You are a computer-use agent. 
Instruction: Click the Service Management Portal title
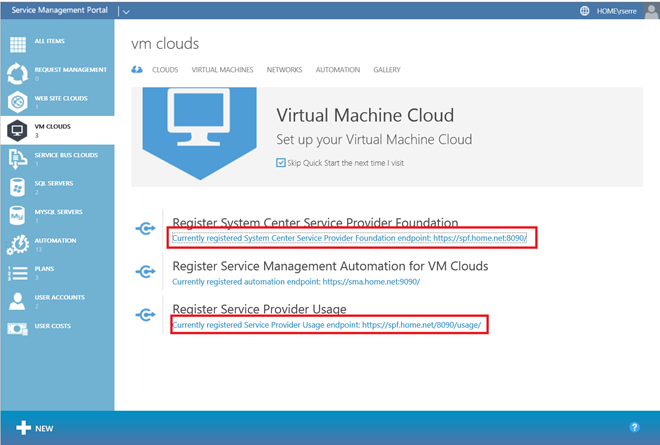60,10
